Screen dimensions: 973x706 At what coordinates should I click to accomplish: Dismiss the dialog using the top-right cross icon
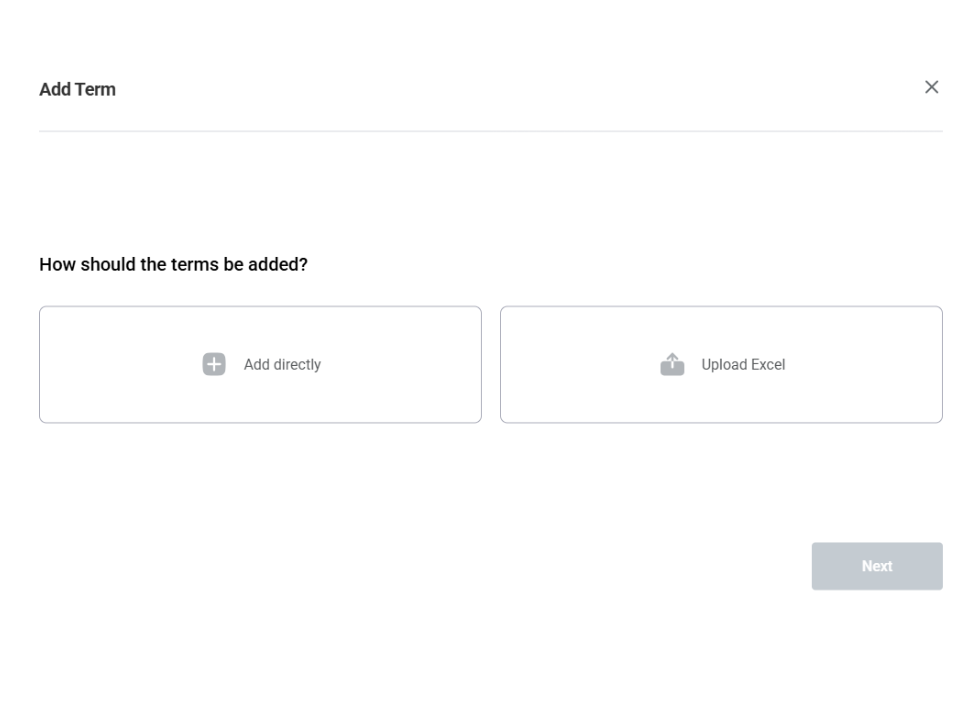931,88
